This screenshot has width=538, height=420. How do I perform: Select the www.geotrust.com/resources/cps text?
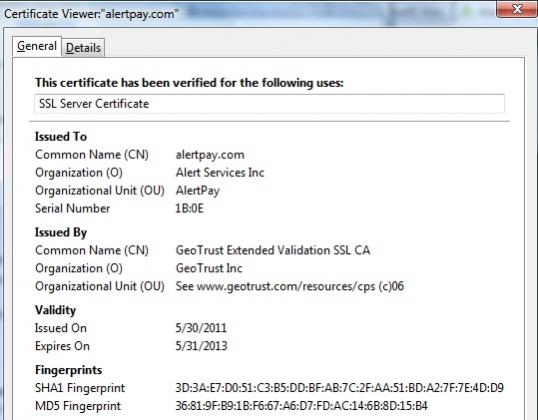286,286
